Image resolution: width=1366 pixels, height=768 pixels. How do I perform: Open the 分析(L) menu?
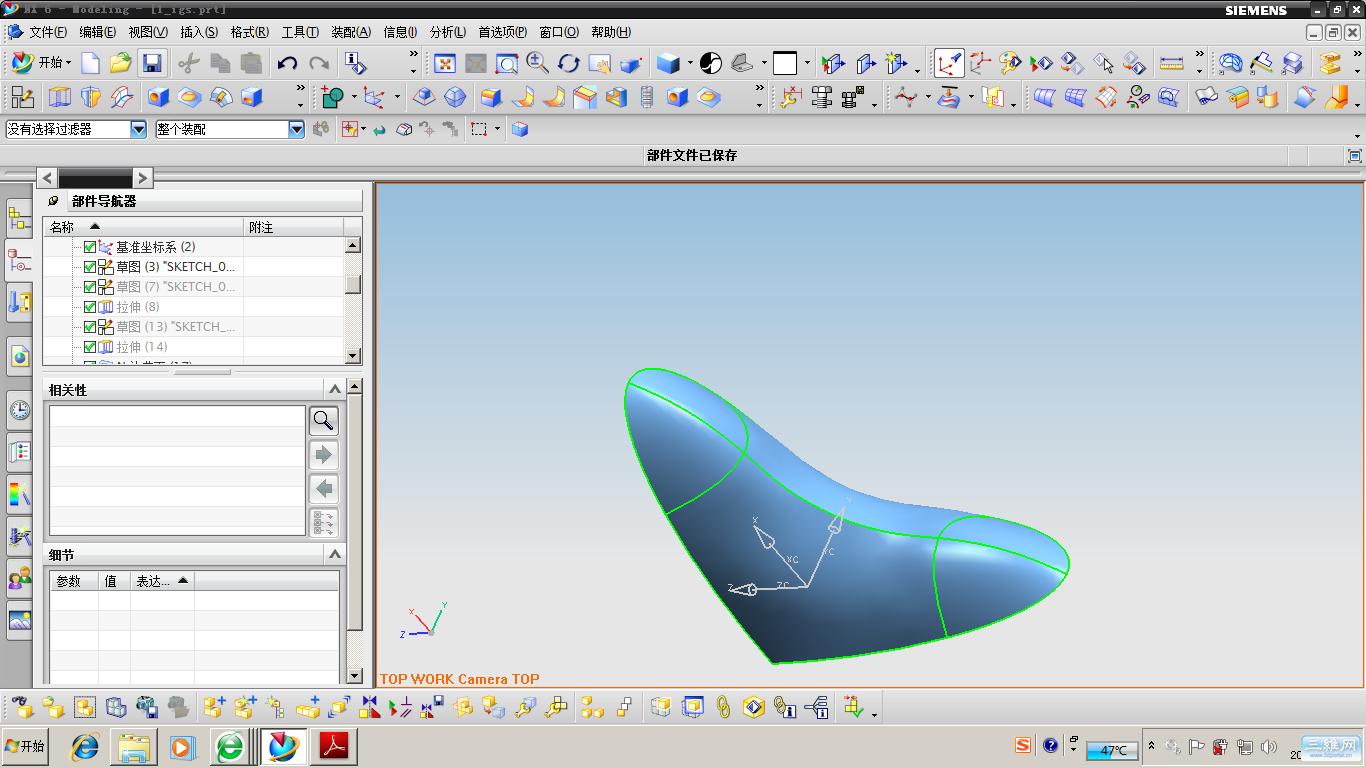coord(447,32)
